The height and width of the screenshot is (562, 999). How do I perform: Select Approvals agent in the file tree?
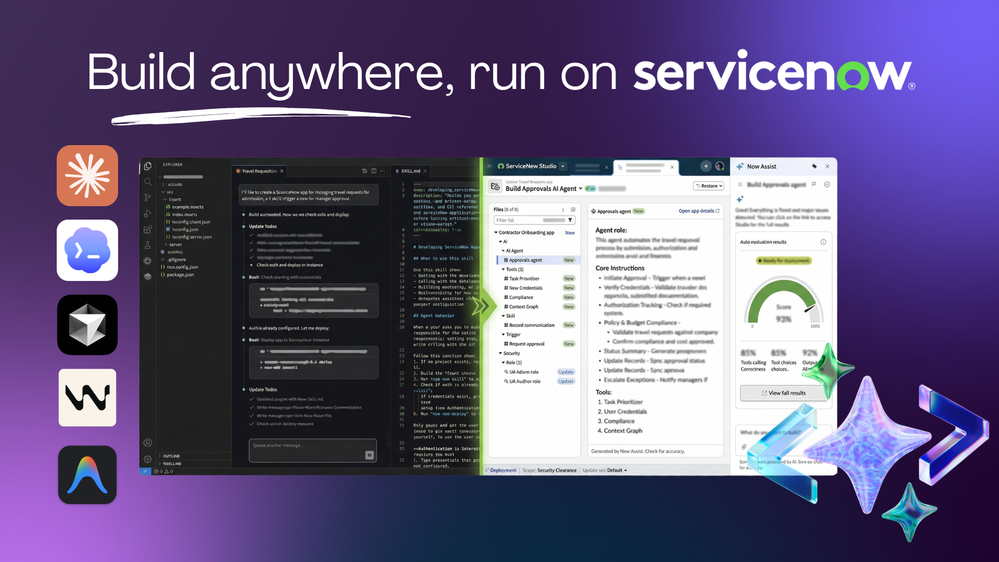(525, 260)
